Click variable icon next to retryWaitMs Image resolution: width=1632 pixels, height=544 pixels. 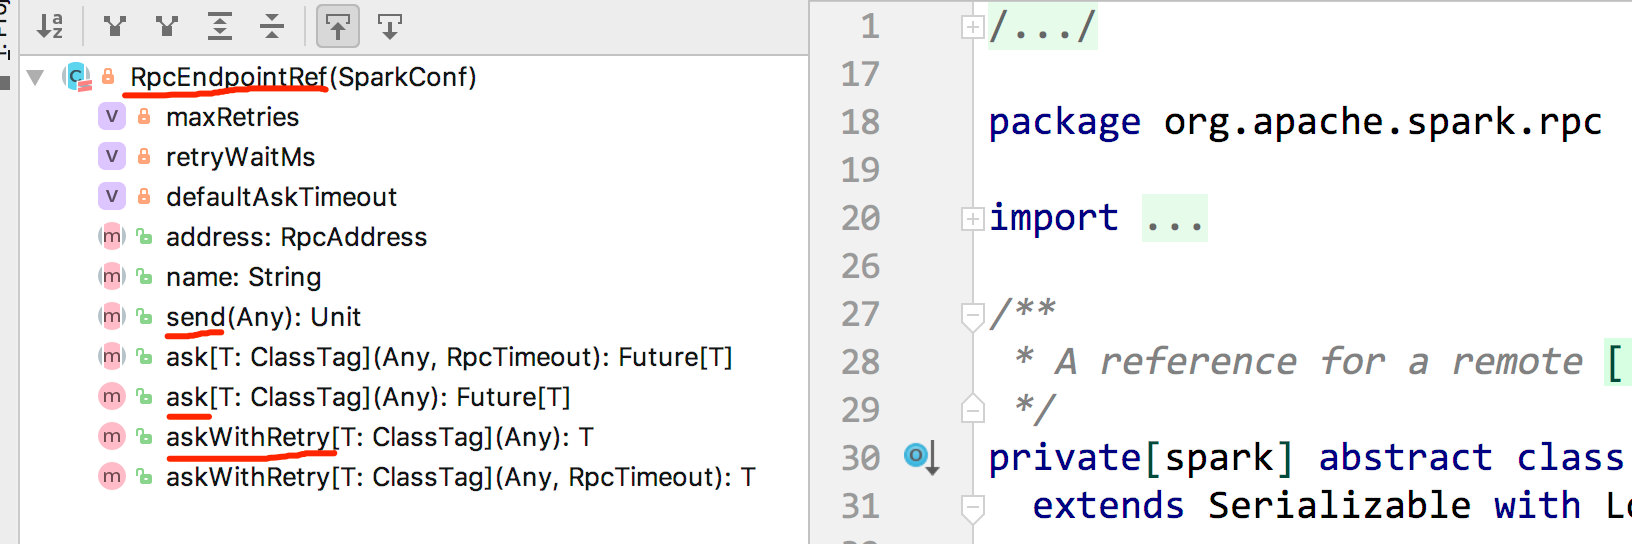coord(112,157)
